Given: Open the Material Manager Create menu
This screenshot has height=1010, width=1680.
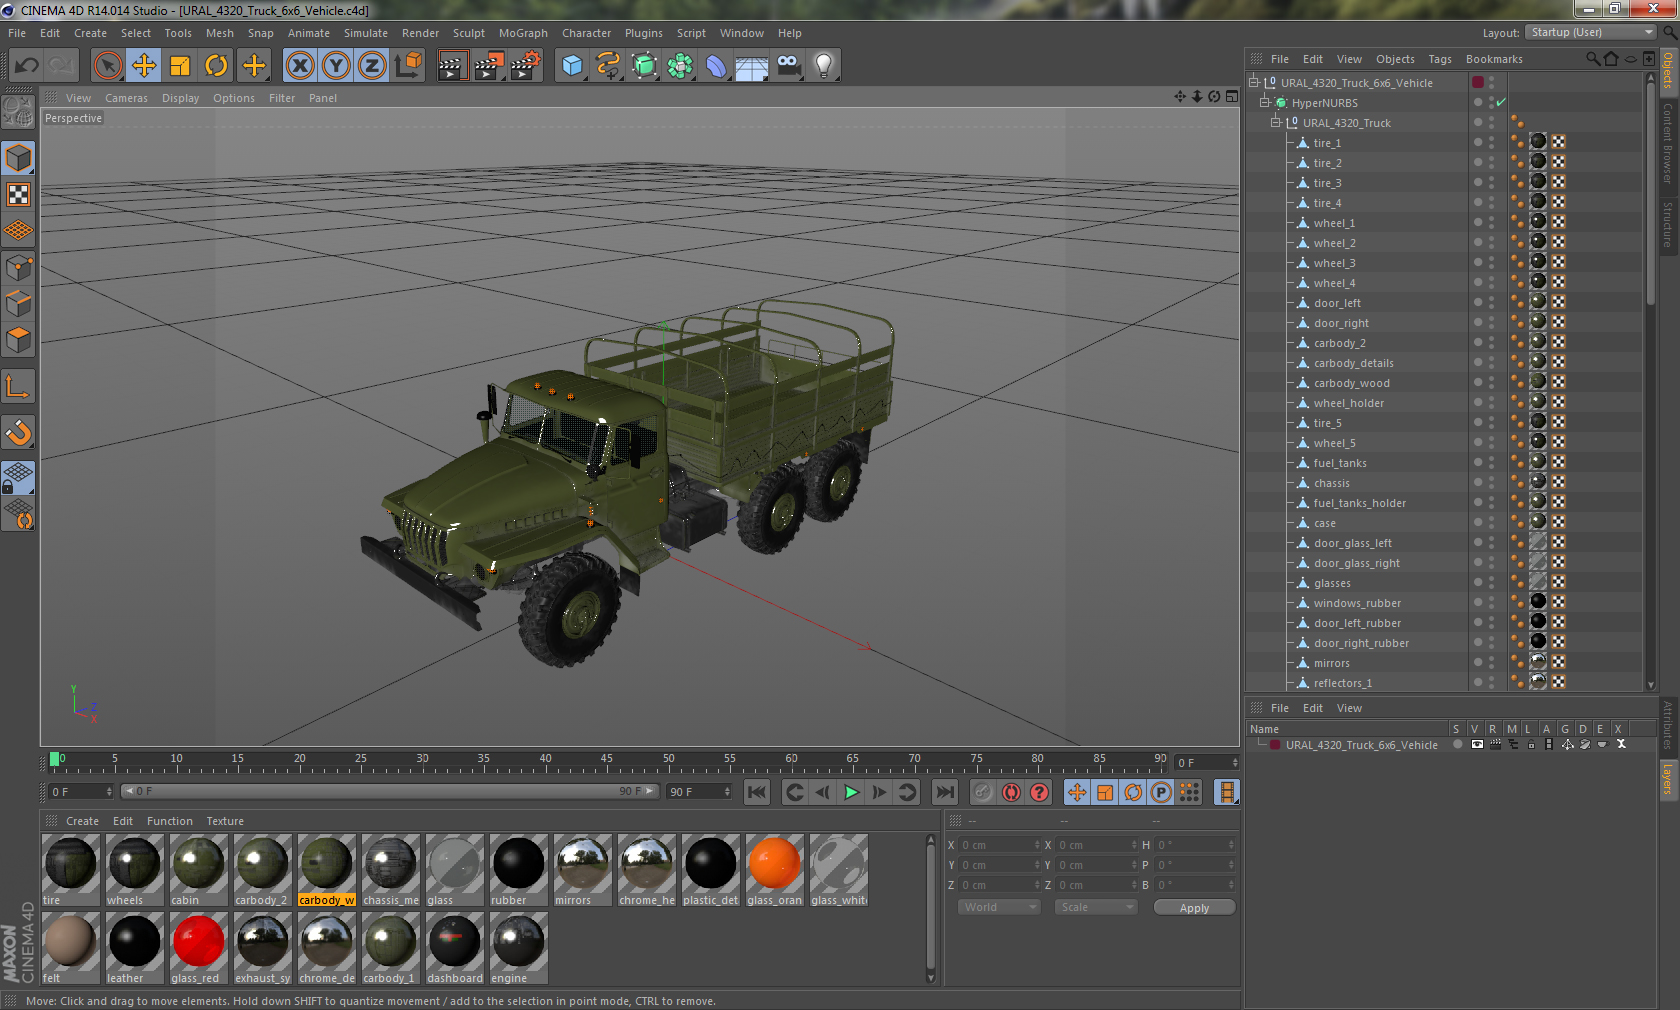Looking at the screenshot, I should pyautogui.click(x=82, y=821).
